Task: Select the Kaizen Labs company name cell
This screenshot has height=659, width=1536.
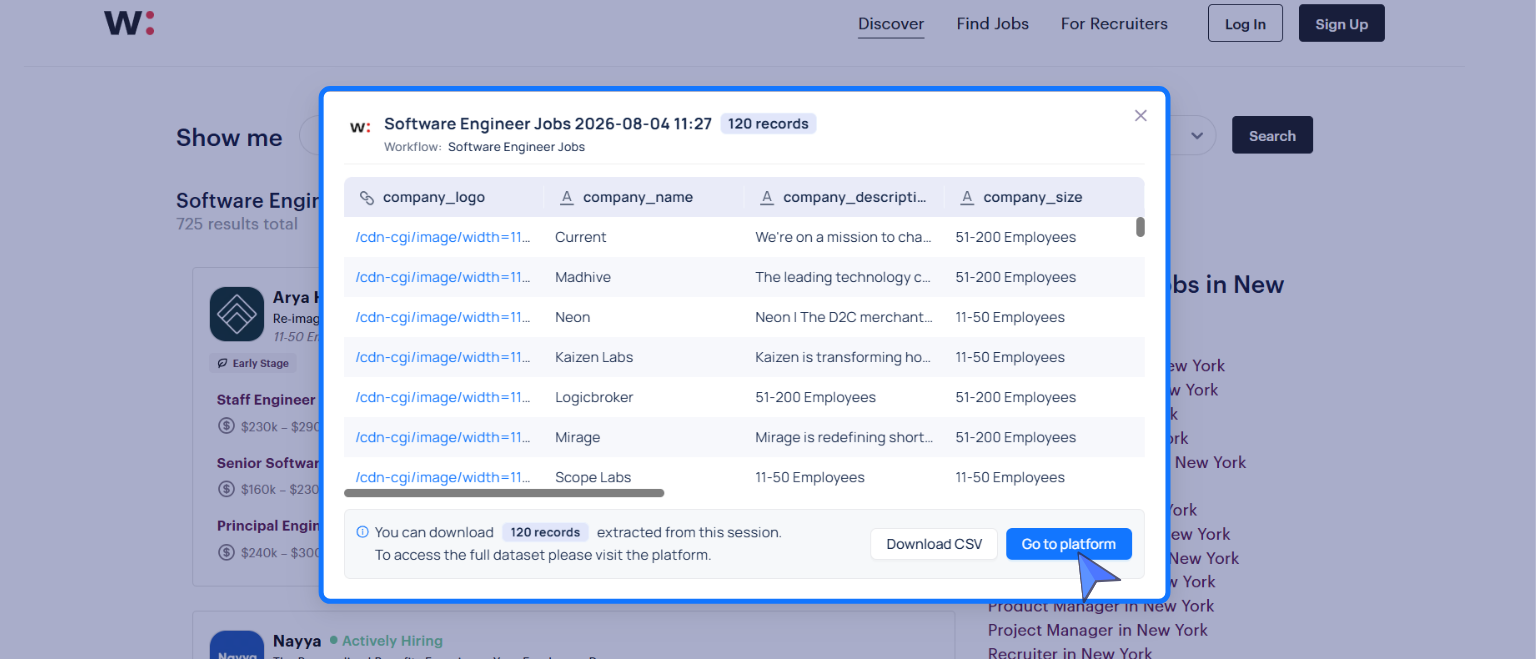Action: click(x=644, y=357)
